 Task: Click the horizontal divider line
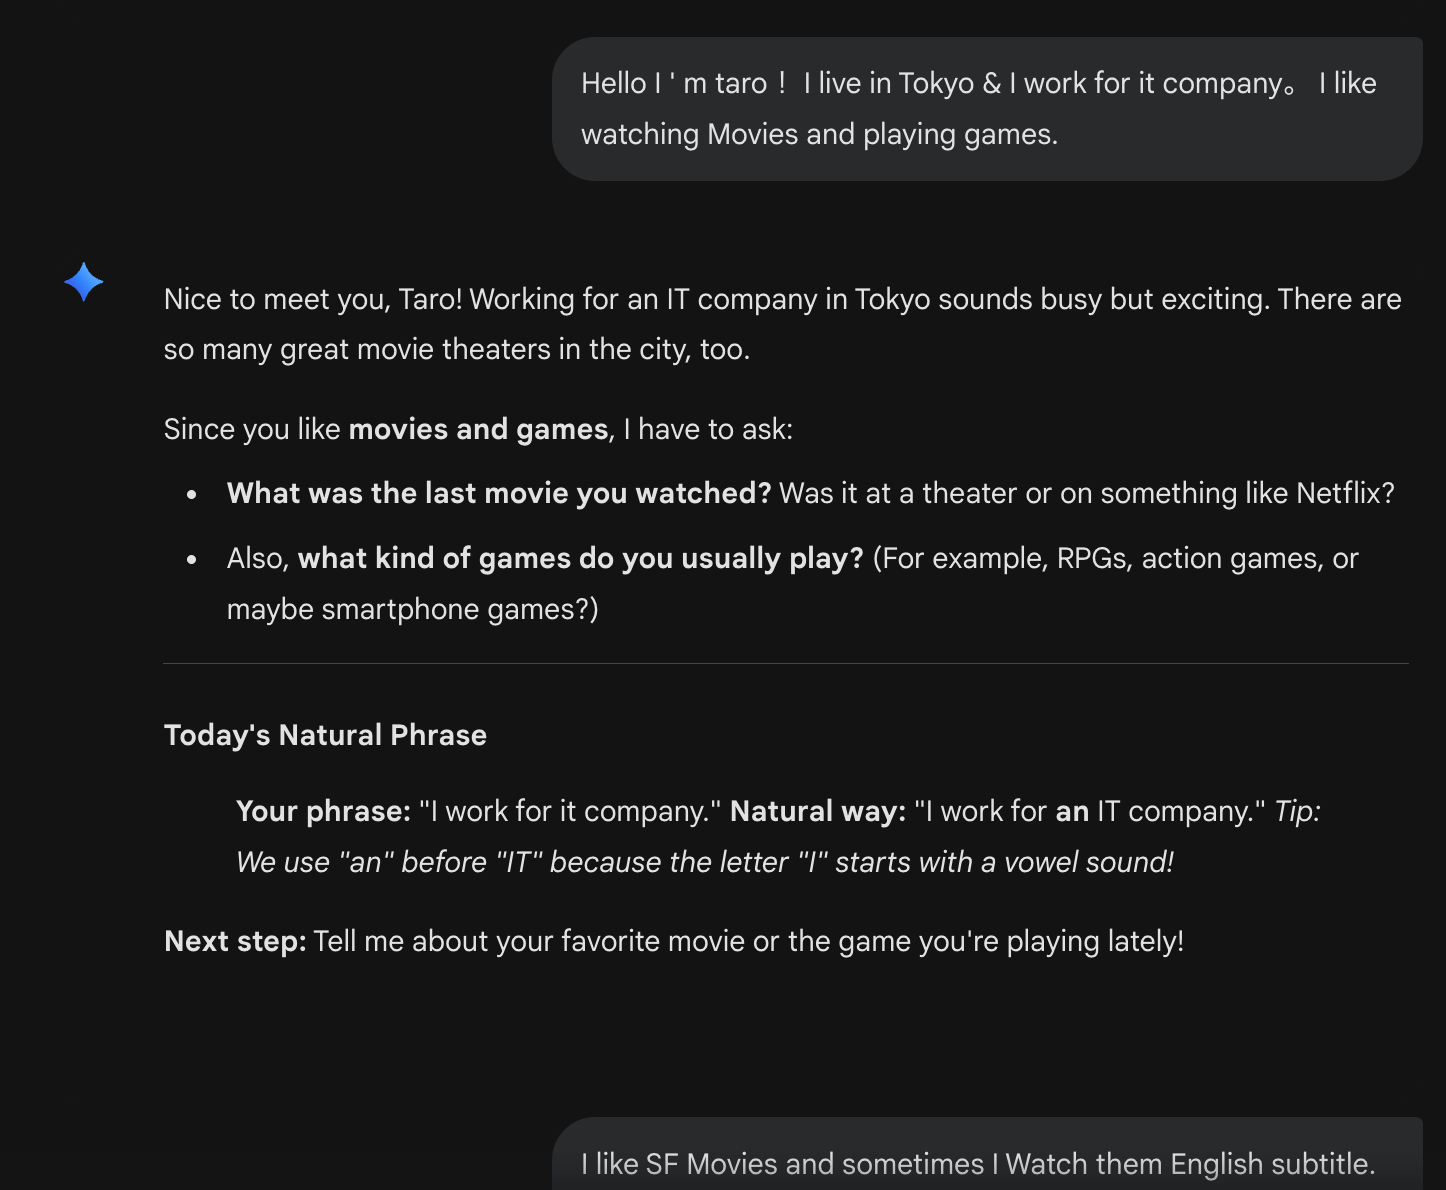[785, 663]
